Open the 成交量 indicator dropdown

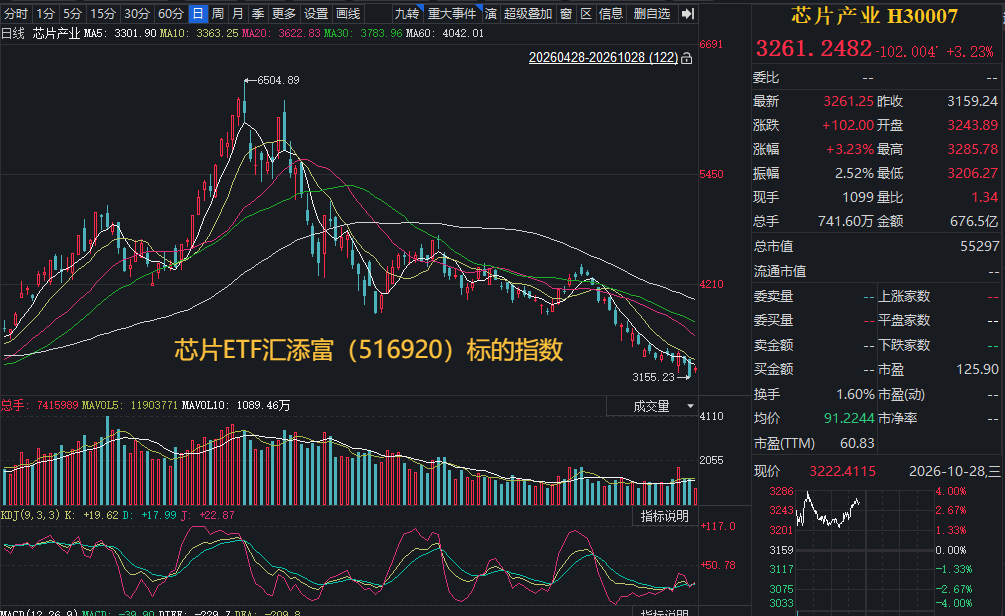click(x=652, y=406)
